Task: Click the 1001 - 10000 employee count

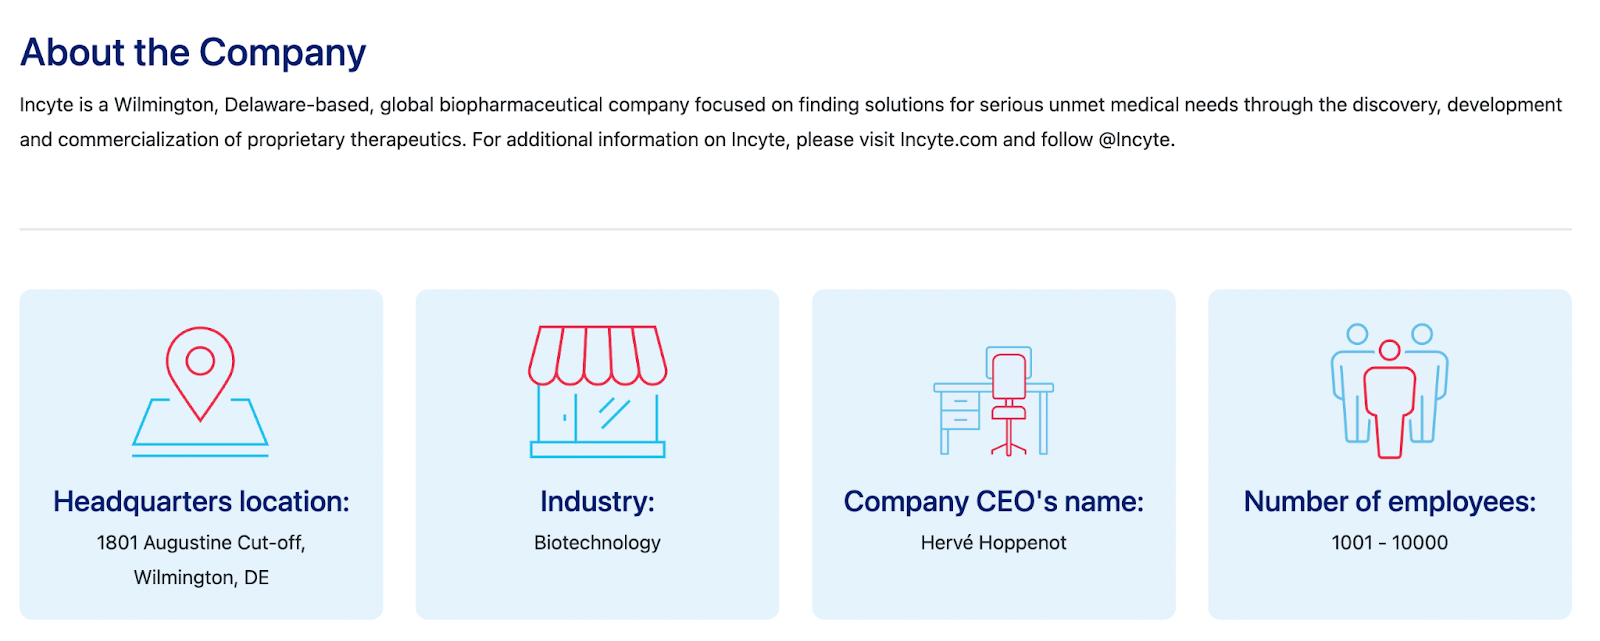Action: 1389,543
